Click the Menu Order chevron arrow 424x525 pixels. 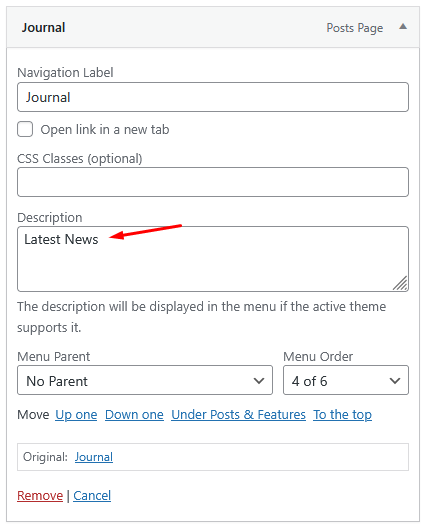pyautogui.click(x=395, y=381)
